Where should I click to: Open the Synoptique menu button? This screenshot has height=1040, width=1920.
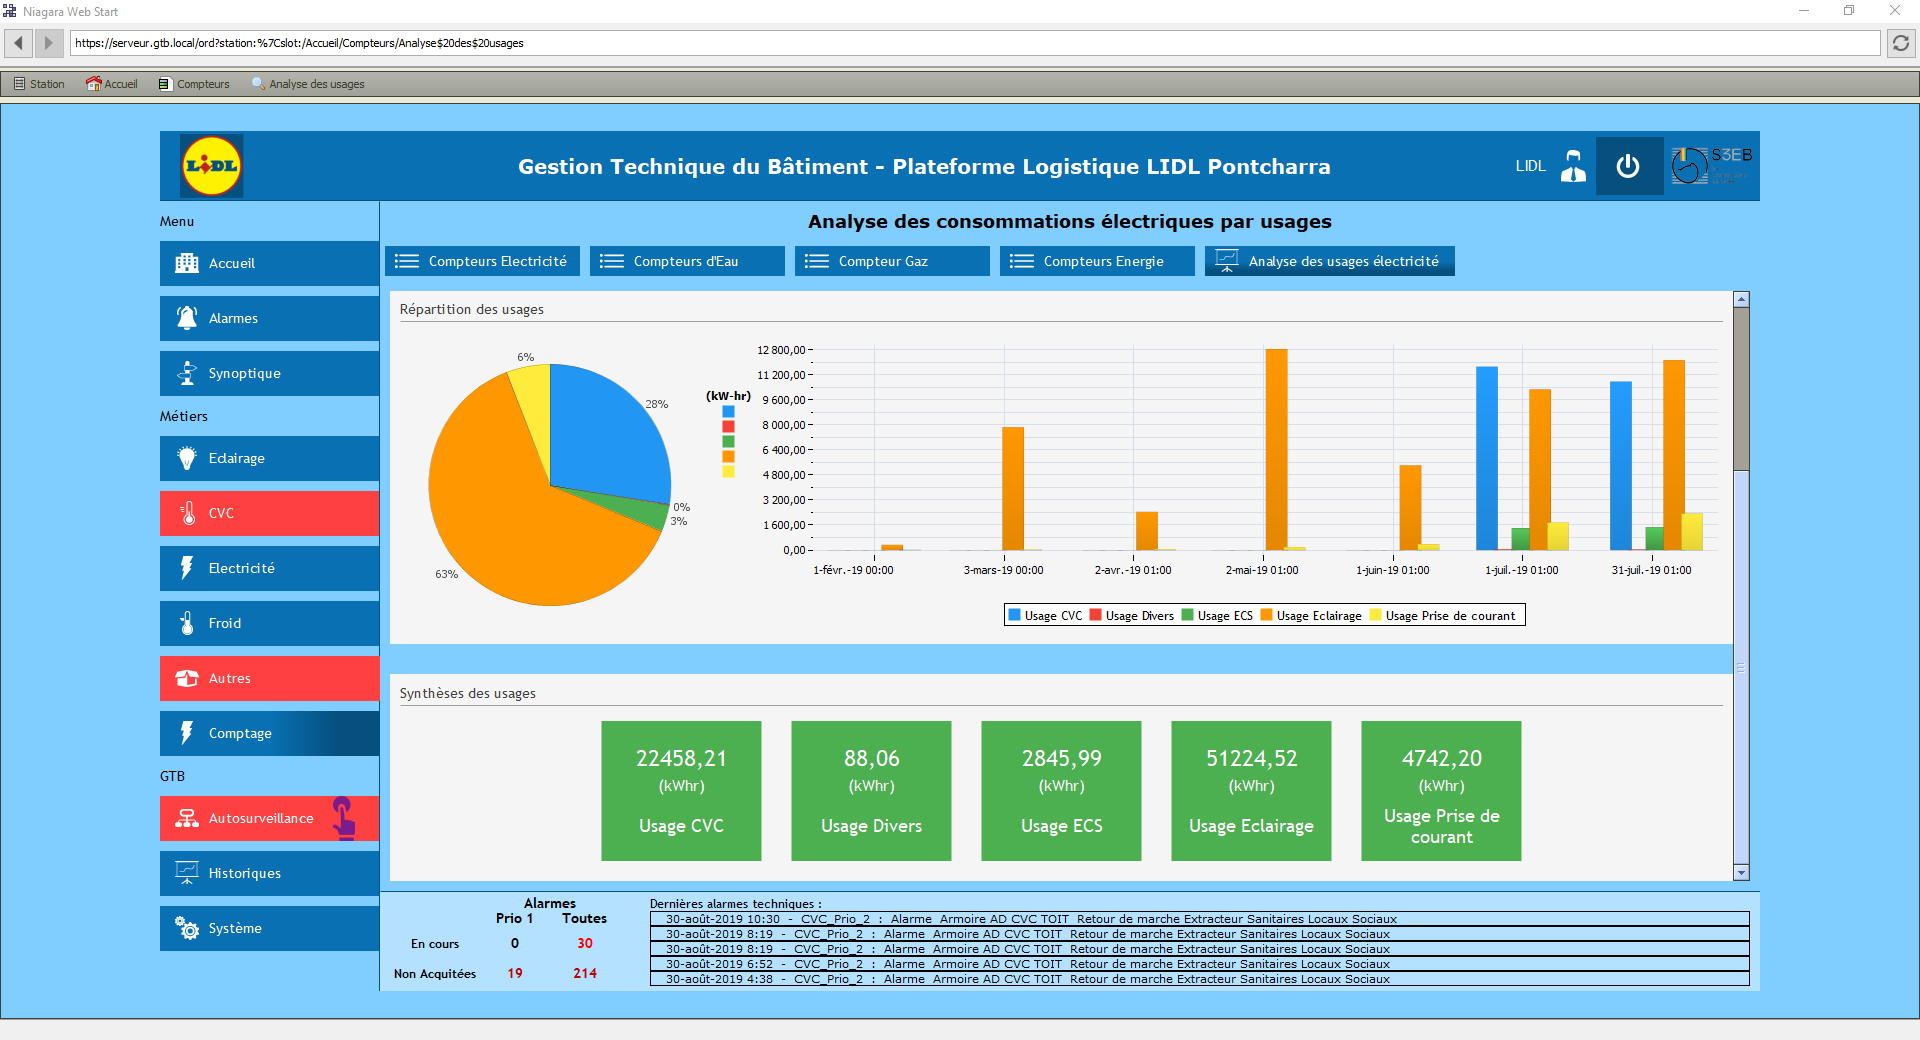click(269, 373)
